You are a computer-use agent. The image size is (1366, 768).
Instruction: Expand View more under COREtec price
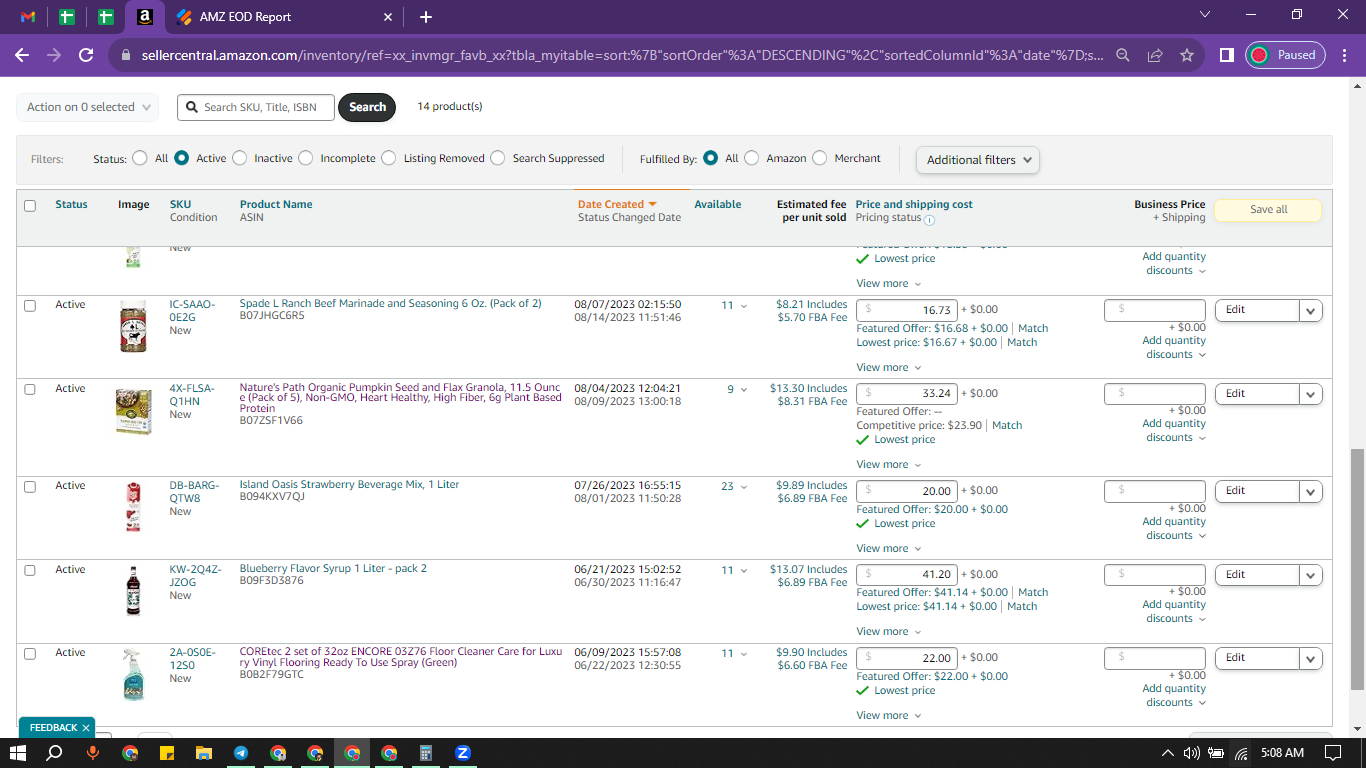(888, 716)
